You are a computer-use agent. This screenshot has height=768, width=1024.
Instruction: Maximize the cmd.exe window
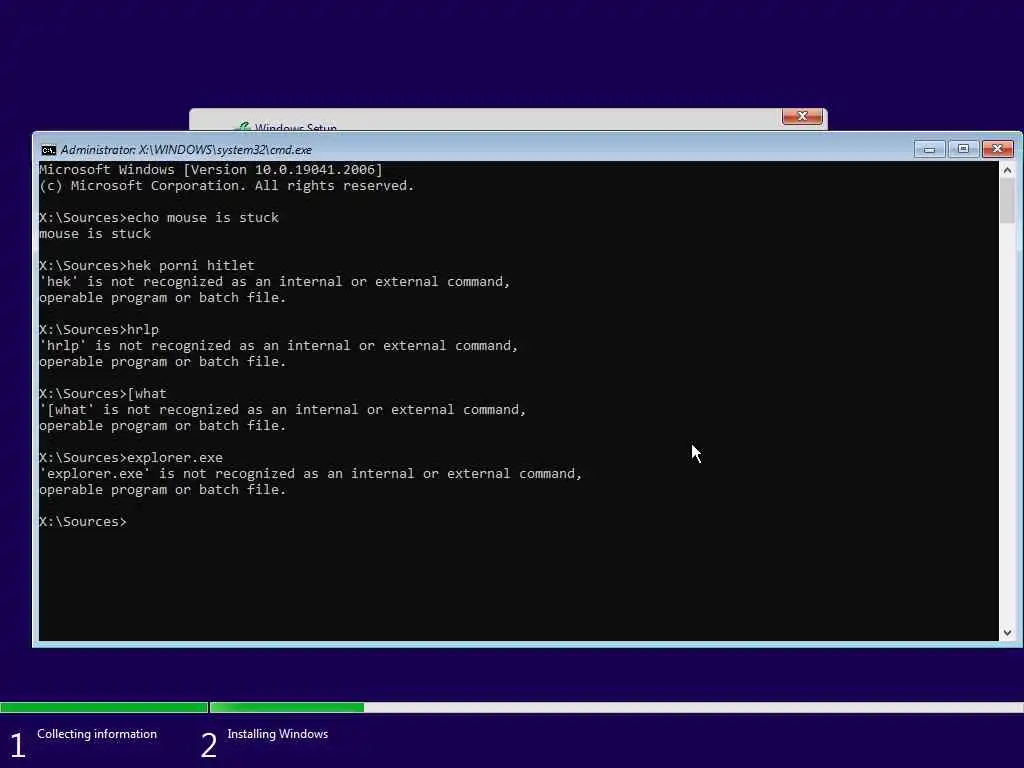point(963,150)
